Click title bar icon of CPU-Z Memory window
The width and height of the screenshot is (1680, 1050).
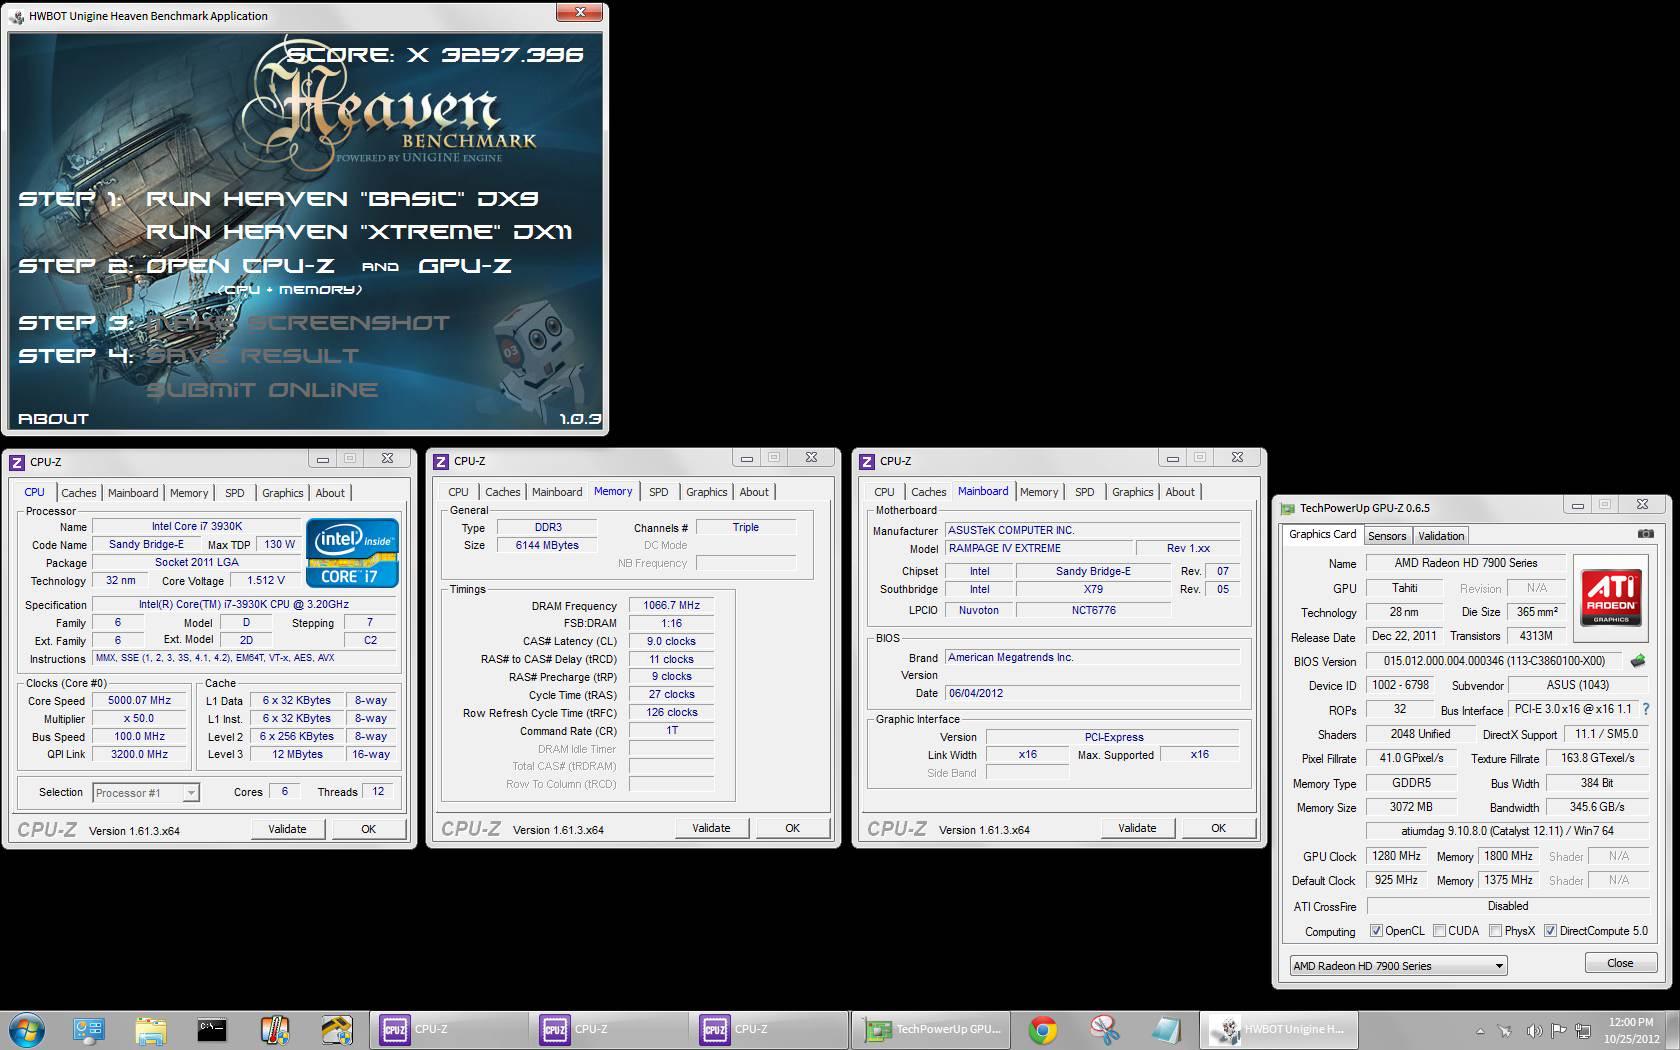440,461
